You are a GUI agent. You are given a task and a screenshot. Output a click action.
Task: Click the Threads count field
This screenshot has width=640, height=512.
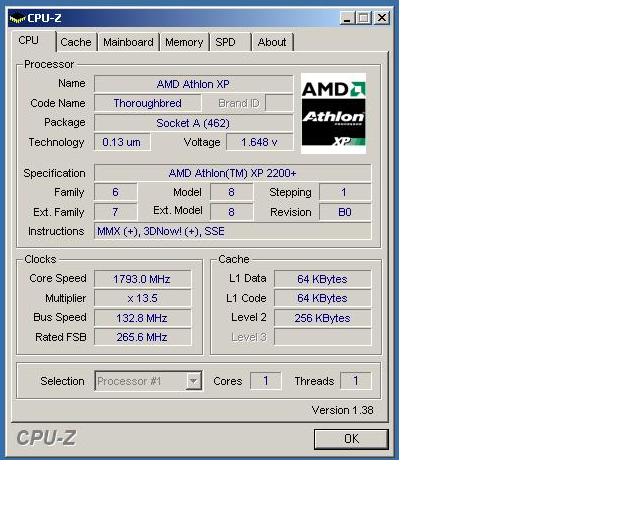tap(356, 381)
